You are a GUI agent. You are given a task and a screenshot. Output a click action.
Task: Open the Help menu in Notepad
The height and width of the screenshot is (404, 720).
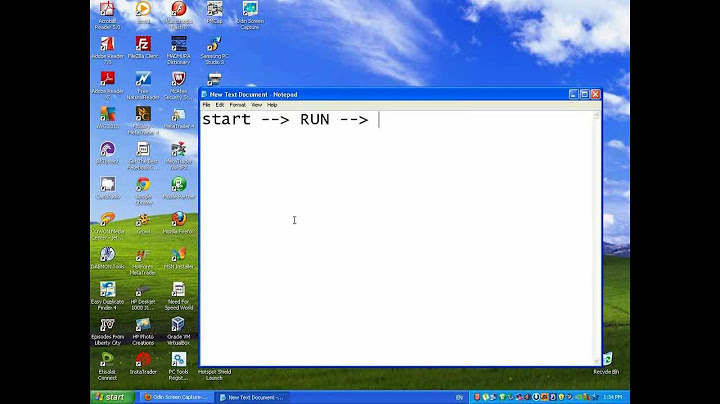point(272,105)
